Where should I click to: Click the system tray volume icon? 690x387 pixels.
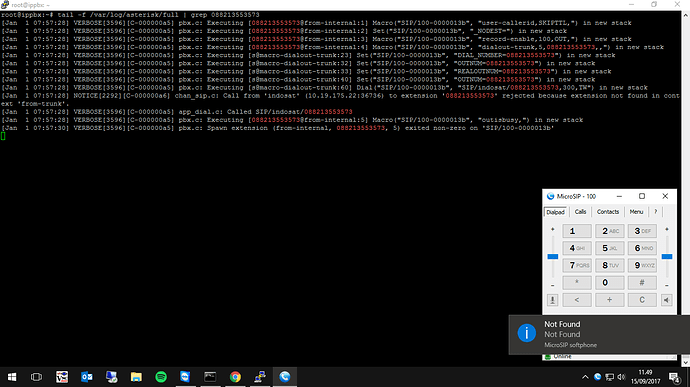621,377
